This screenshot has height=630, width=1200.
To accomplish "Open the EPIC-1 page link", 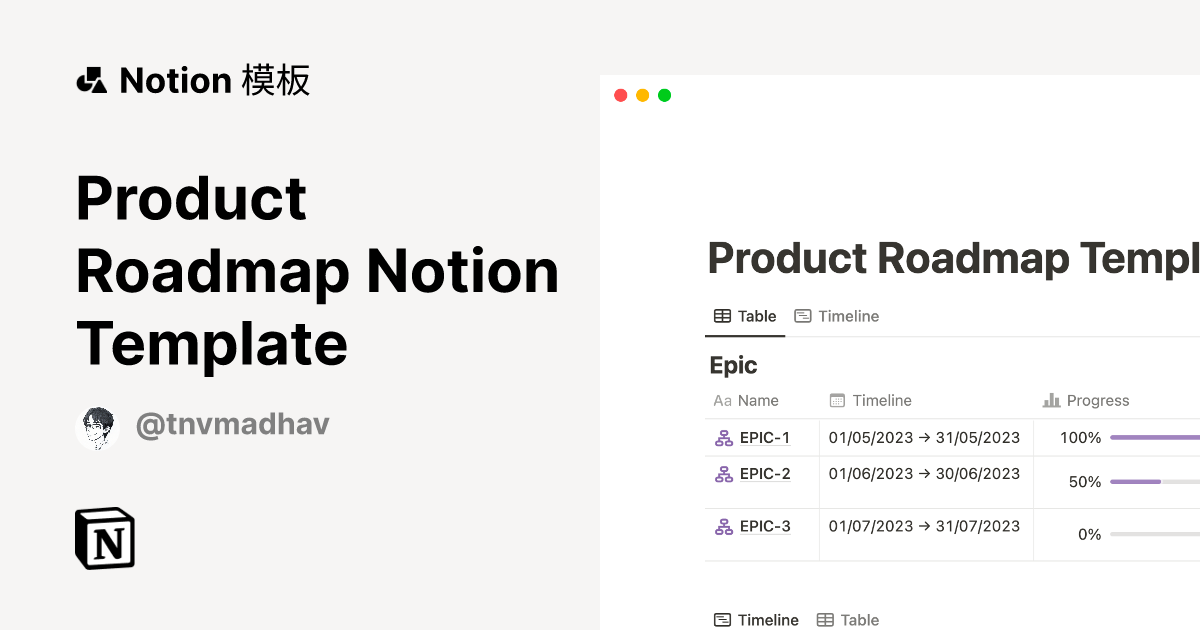I will point(764,437).
